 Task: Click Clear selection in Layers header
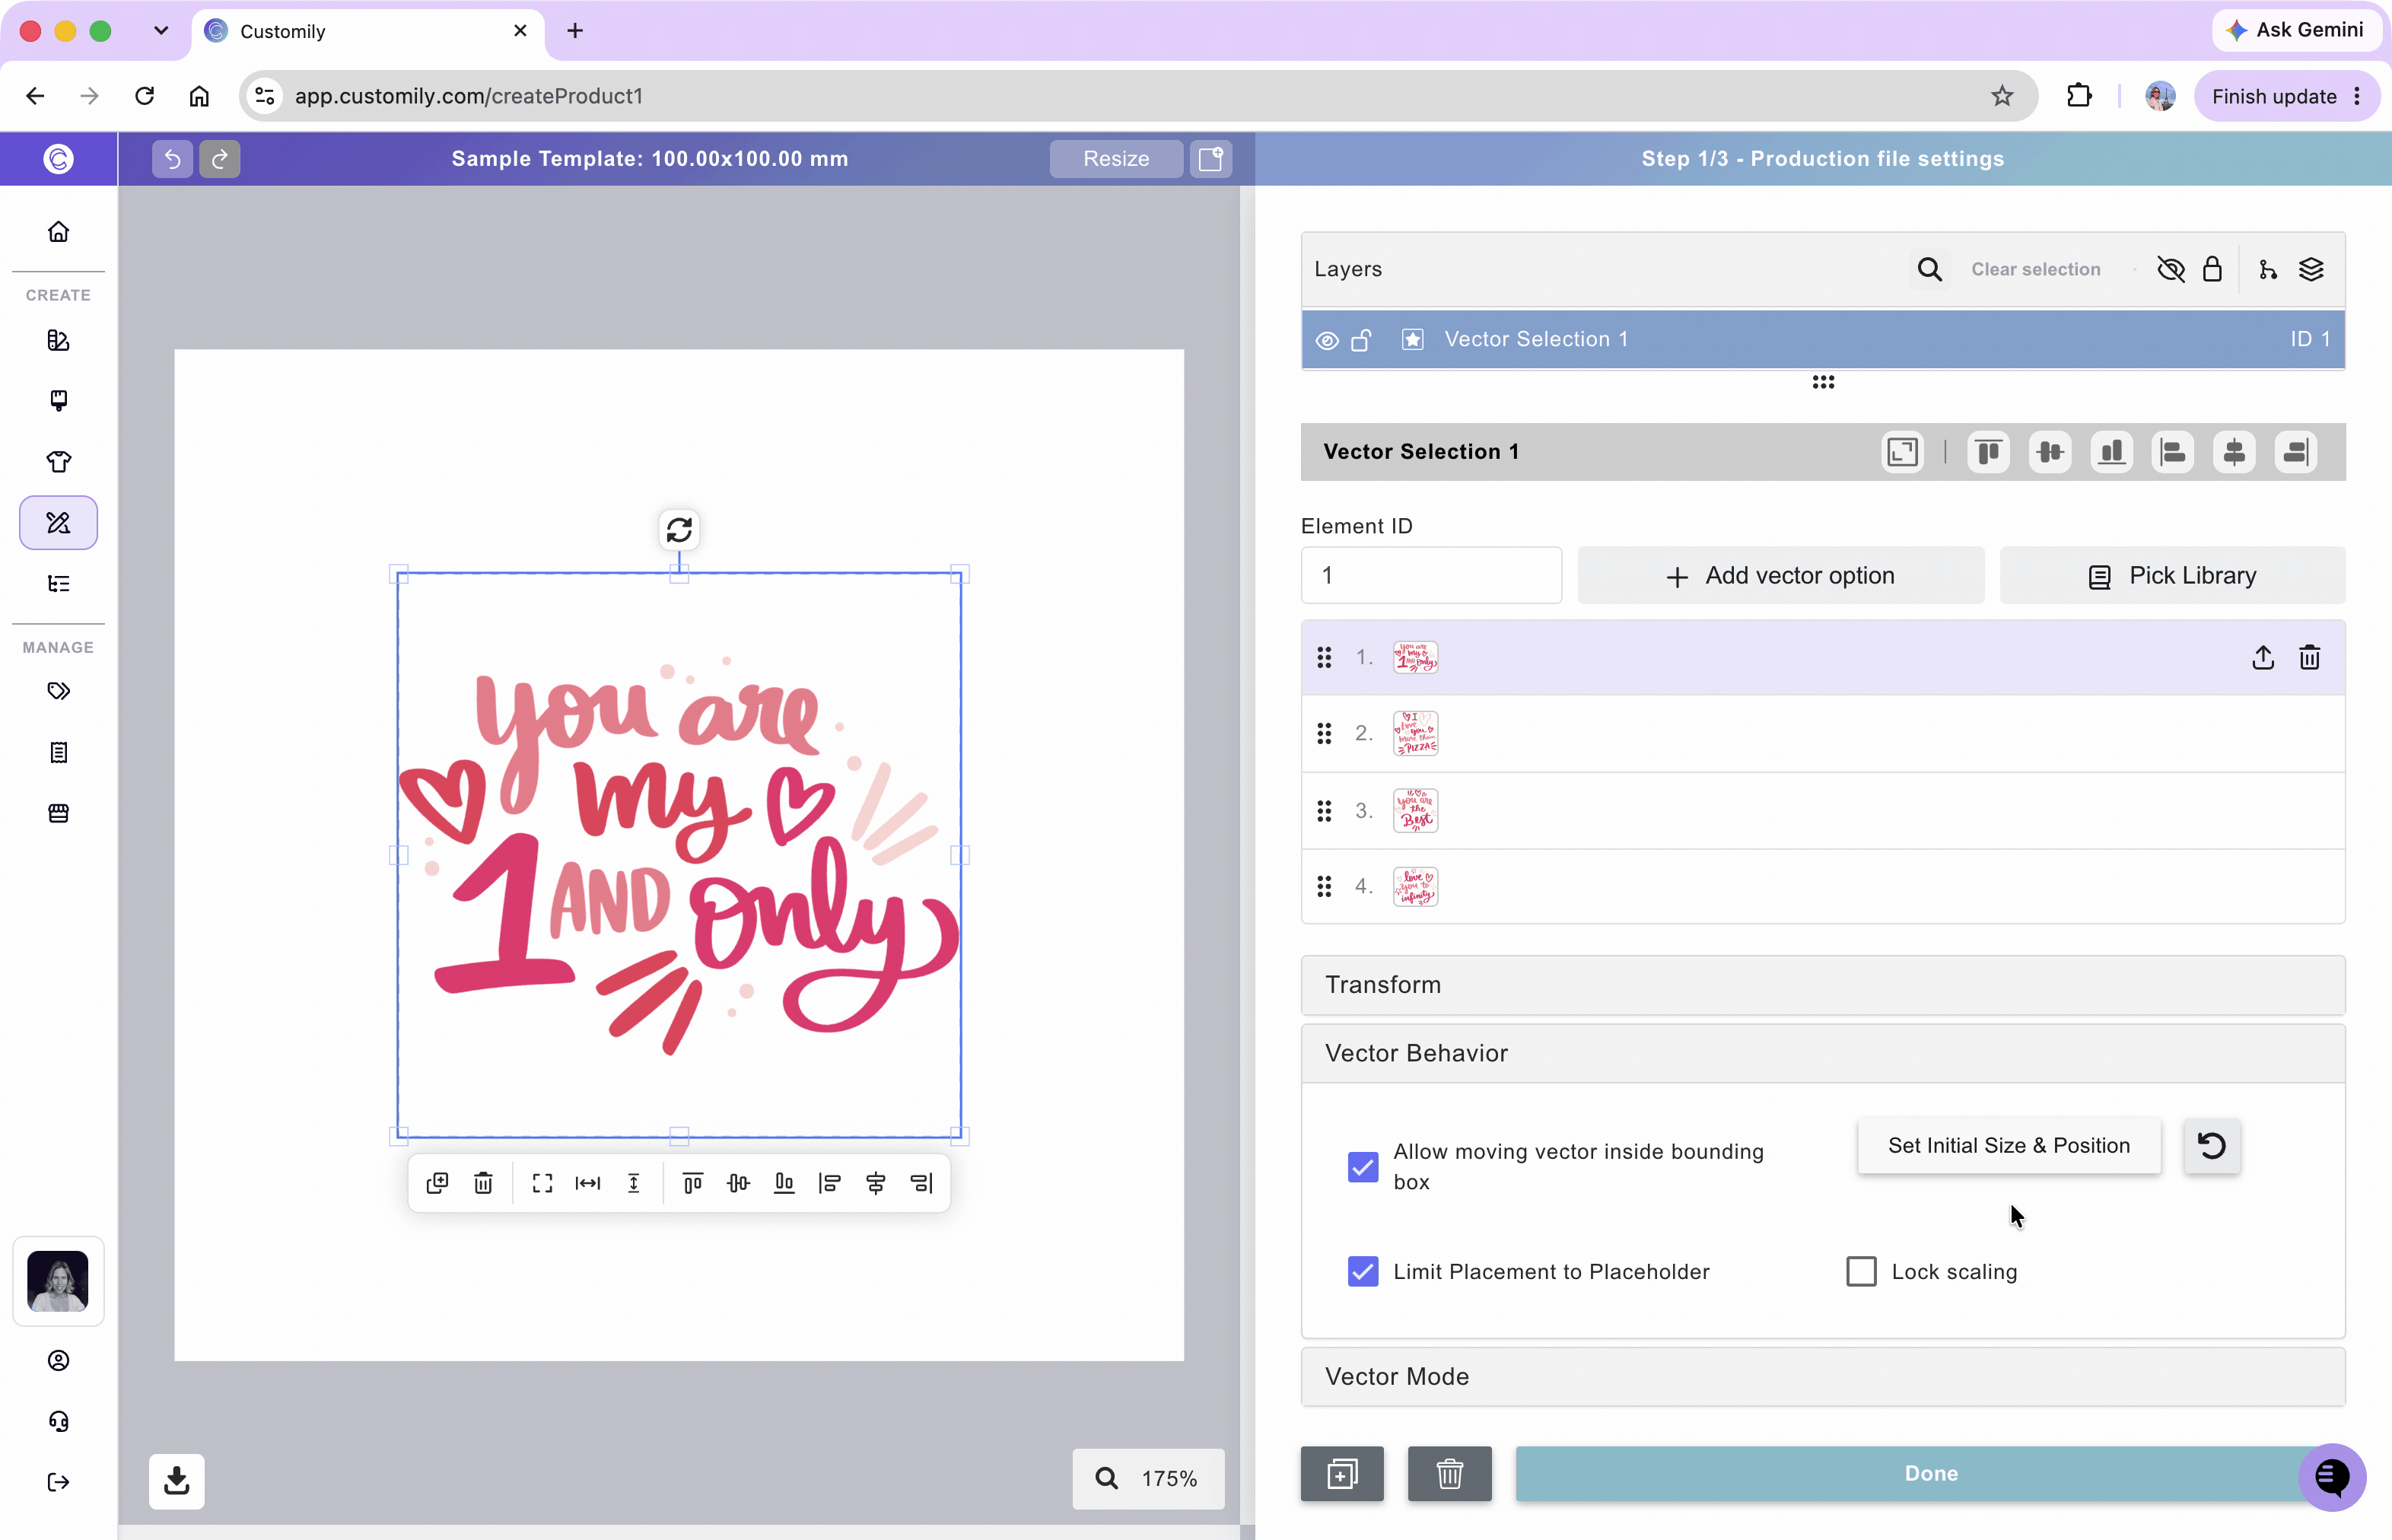2035,269
